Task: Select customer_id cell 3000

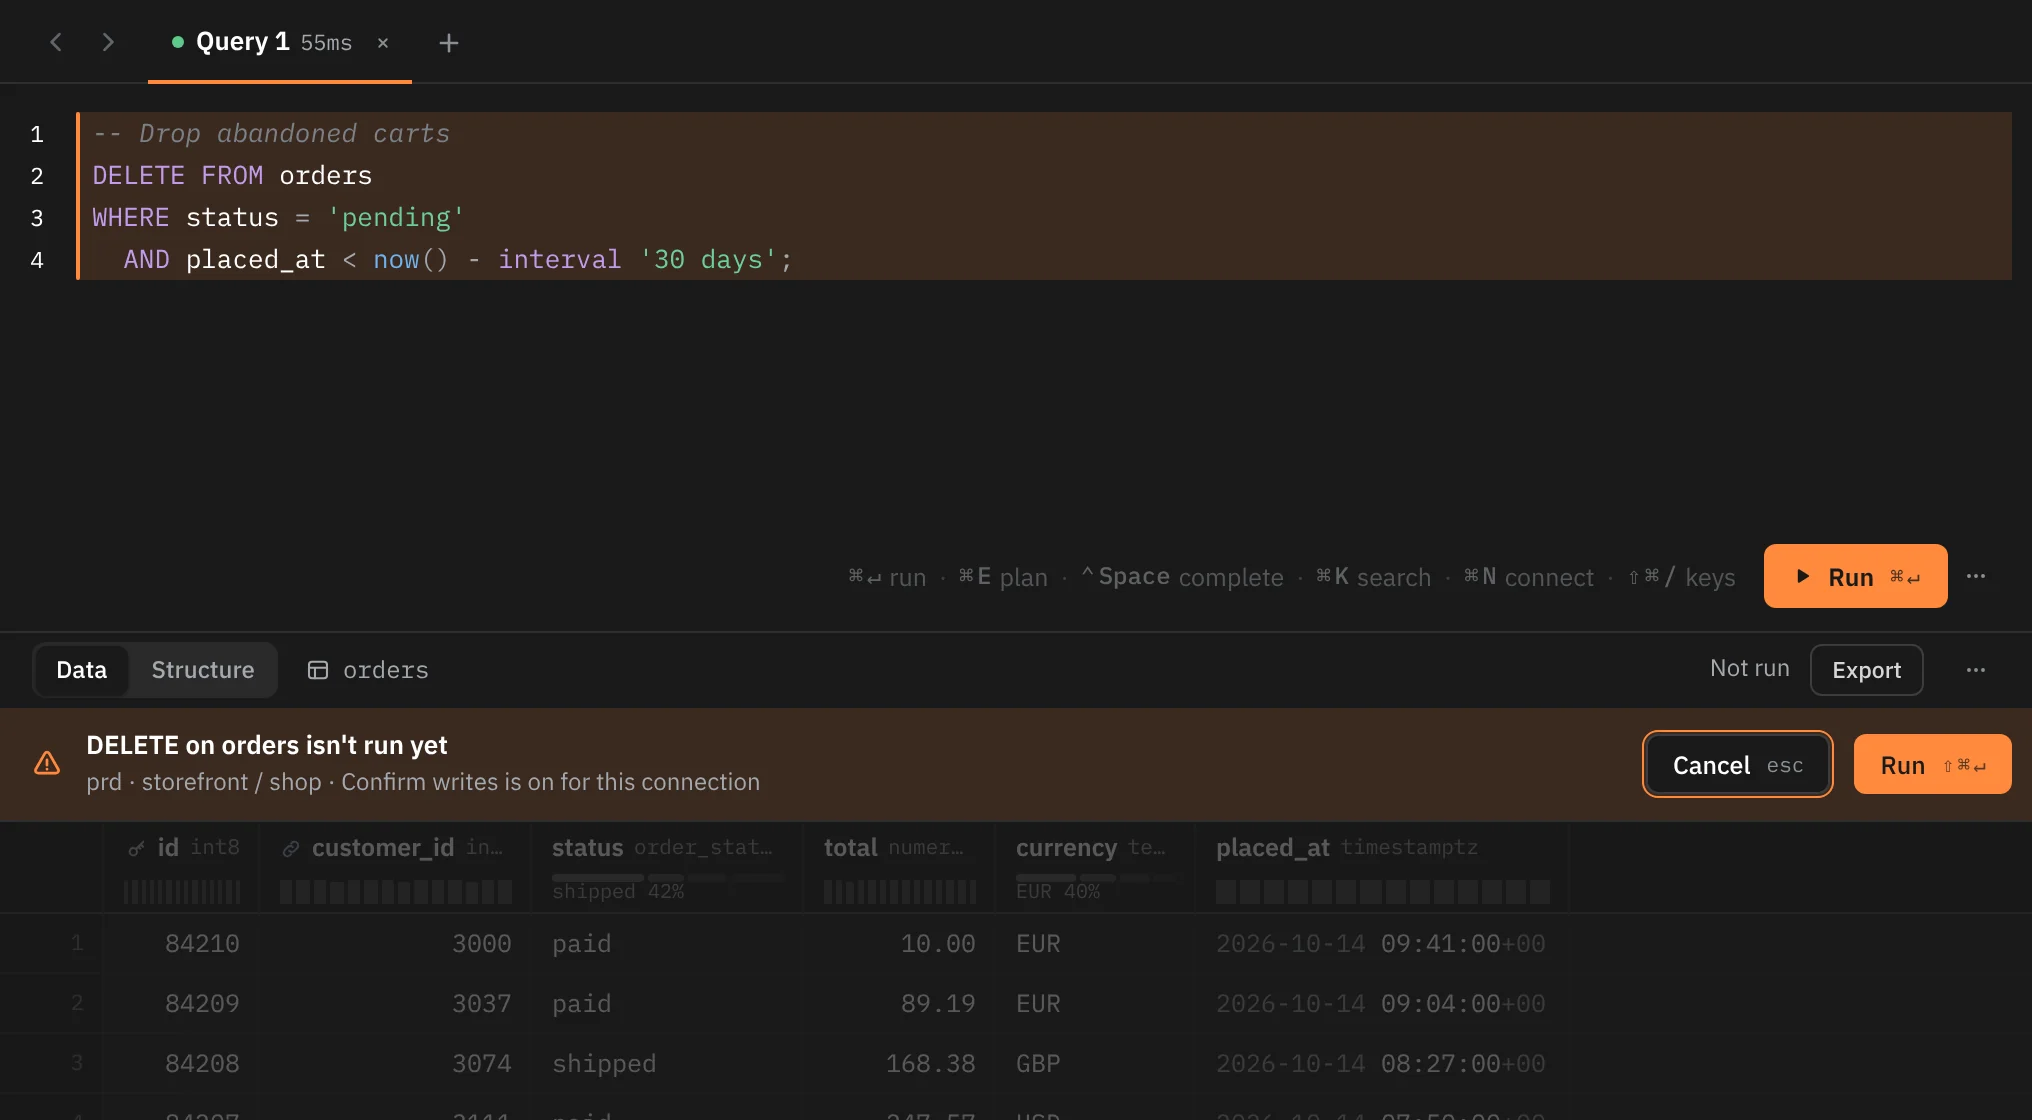Action: pos(395,943)
